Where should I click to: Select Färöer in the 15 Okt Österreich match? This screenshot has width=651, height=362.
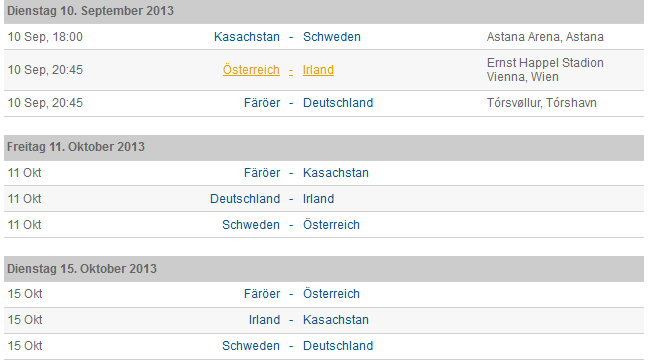tap(262, 294)
